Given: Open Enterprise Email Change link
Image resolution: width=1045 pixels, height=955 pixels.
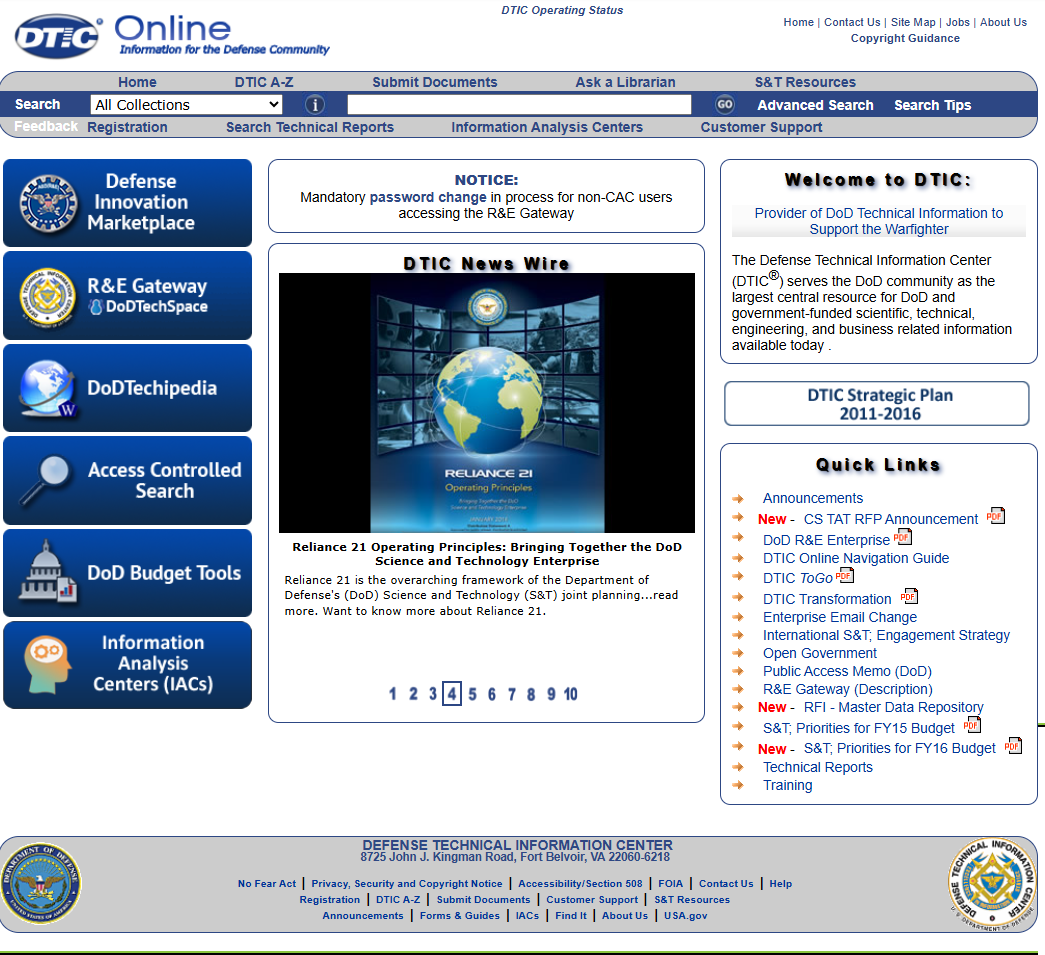Looking at the screenshot, I should (x=840, y=617).
